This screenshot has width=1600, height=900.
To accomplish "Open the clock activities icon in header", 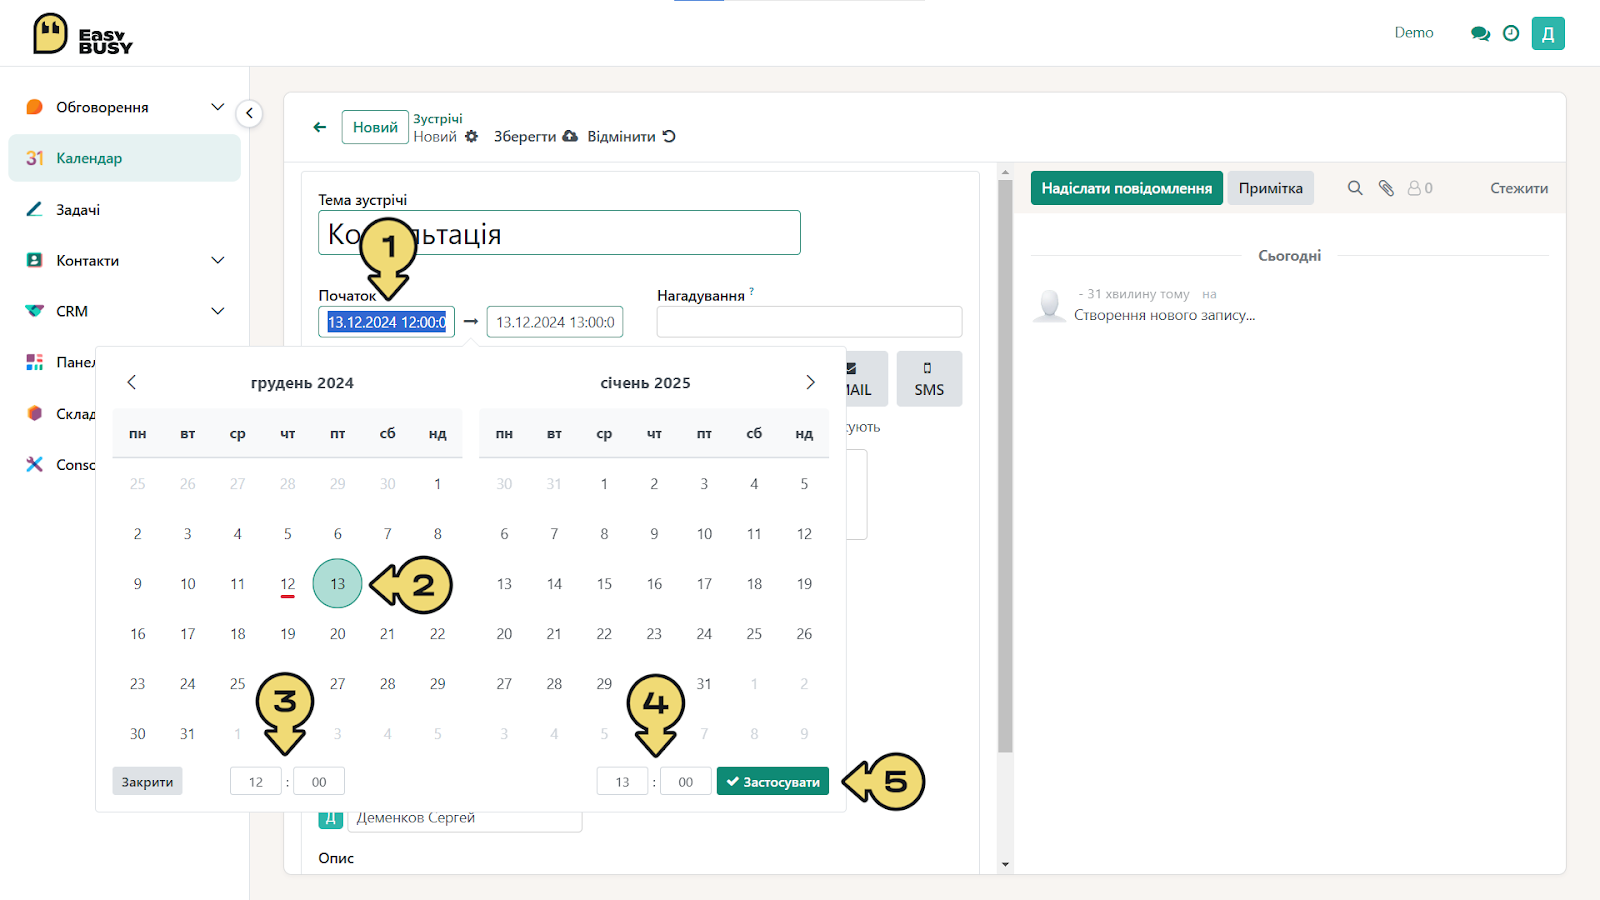I will point(1511,33).
